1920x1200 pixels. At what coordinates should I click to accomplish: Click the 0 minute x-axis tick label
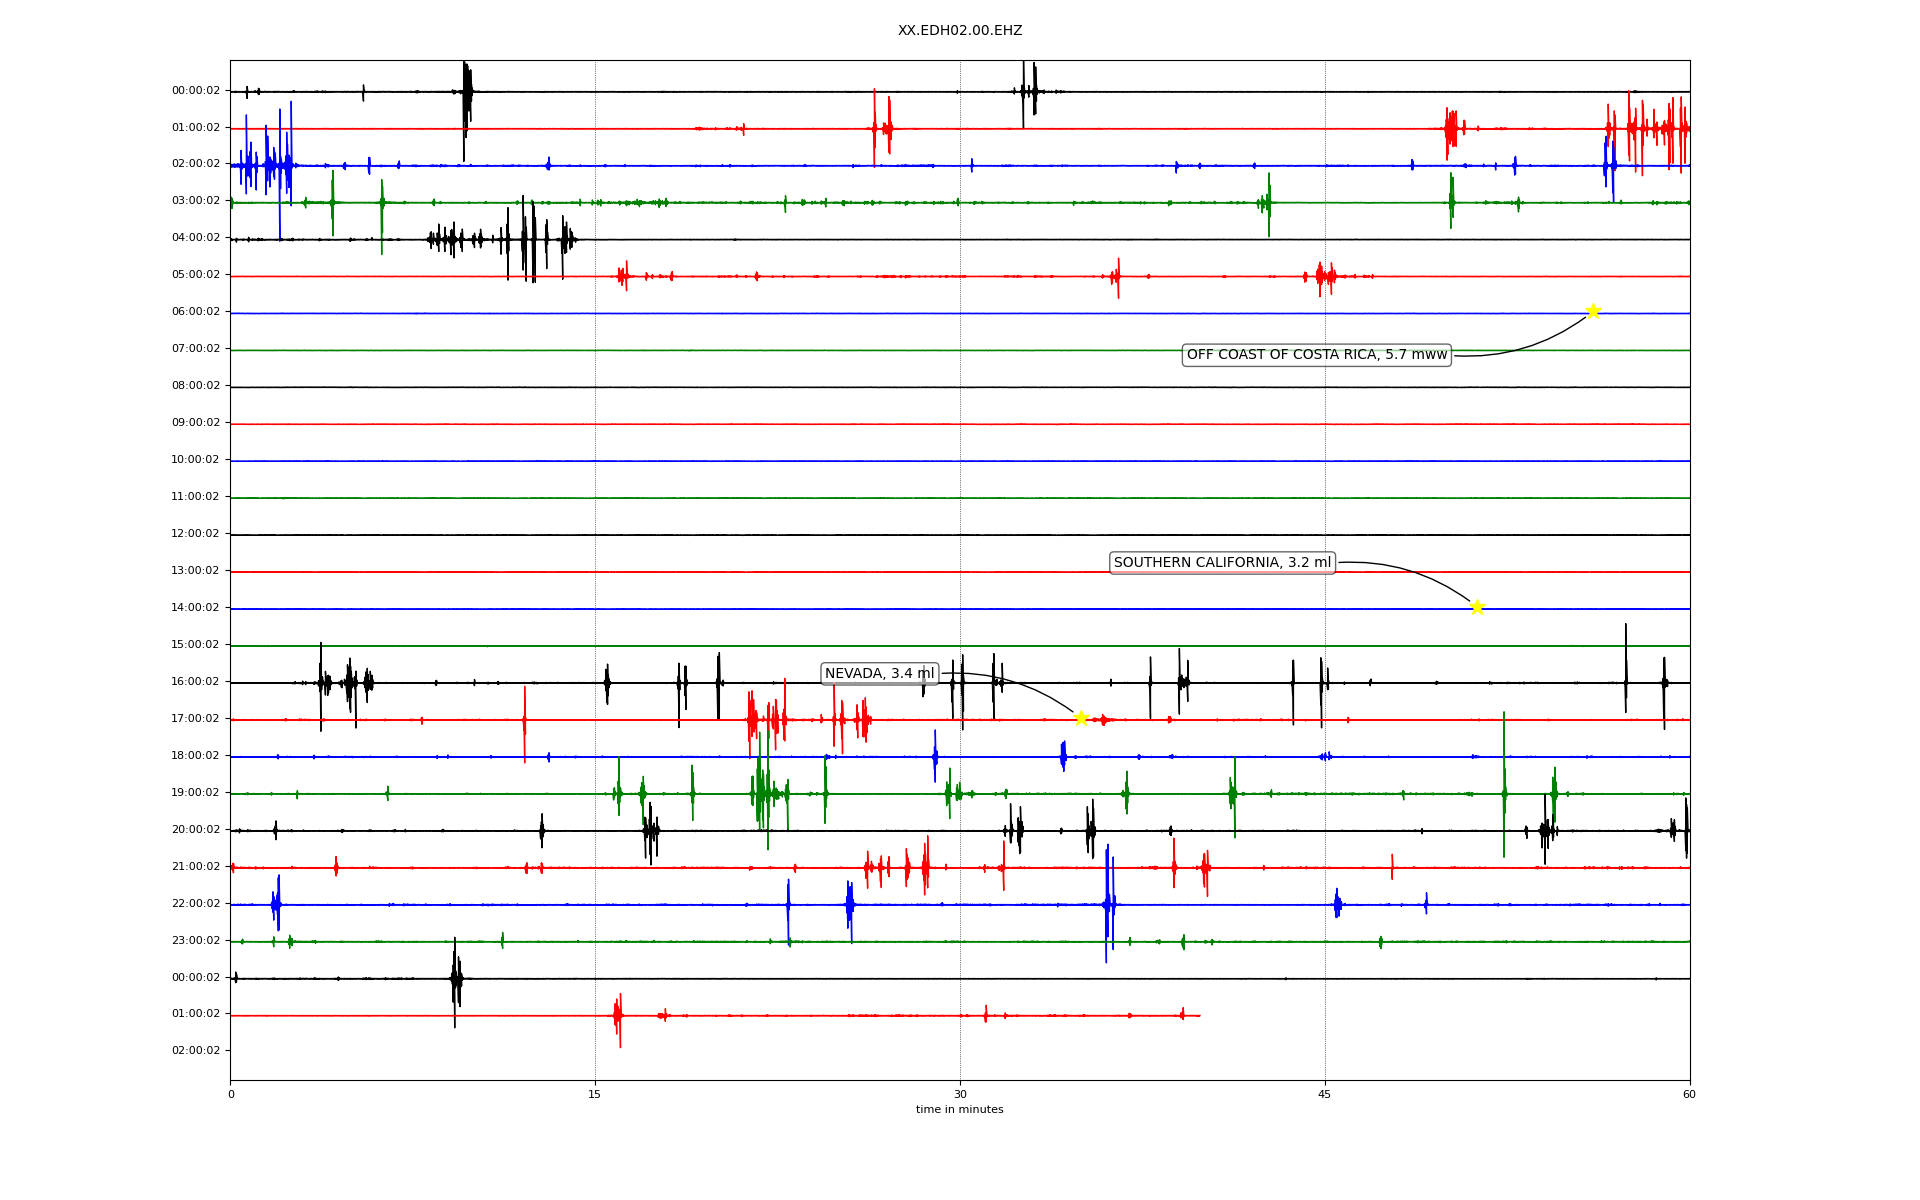click(x=231, y=1095)
